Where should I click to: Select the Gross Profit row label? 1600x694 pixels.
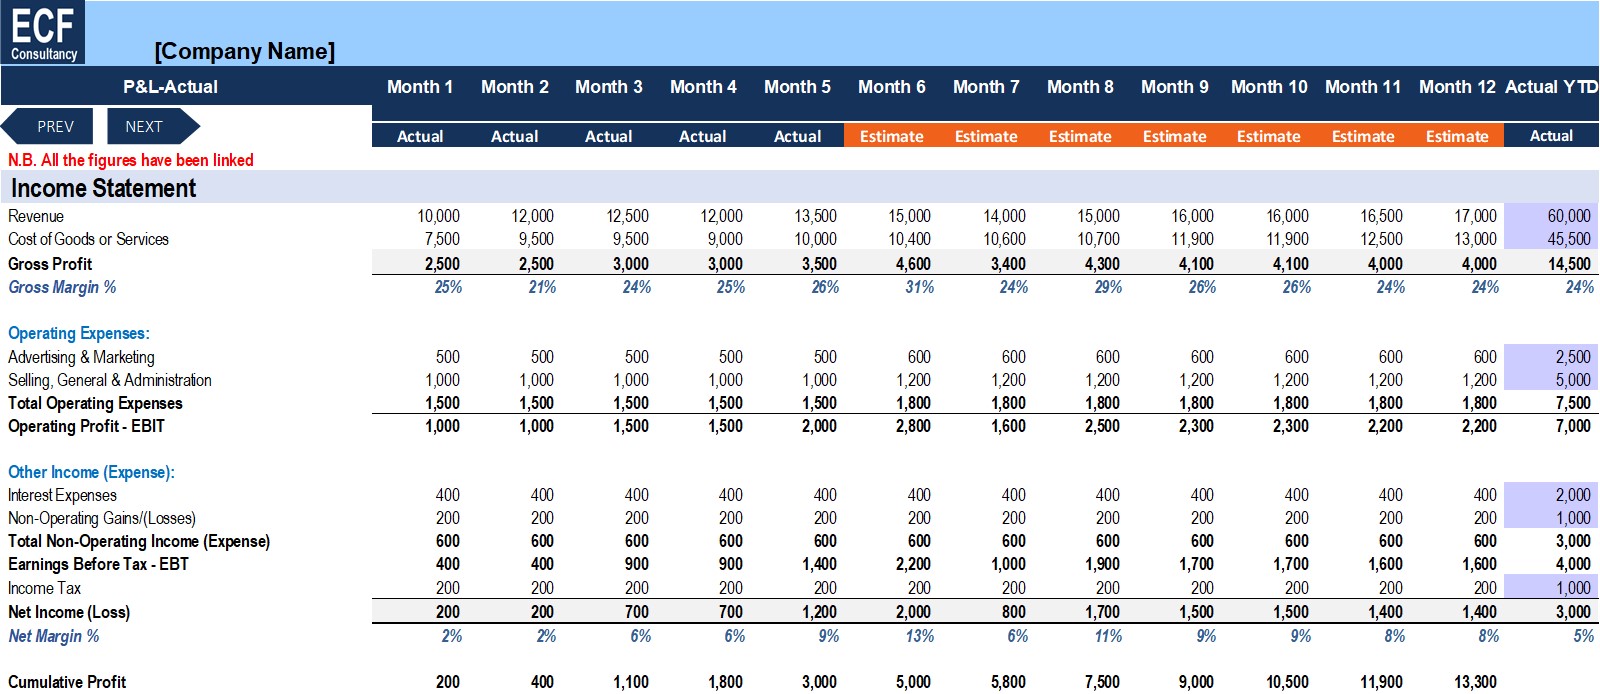[50, 264]
